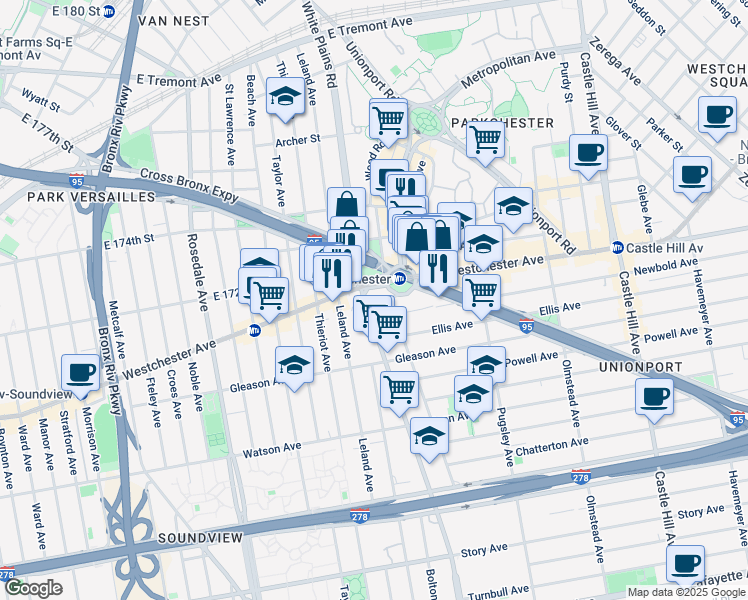Select the E 180 St subway station icon
Image resolution: width=748 pixels, height=600 pixels.
tap(109, 11)
